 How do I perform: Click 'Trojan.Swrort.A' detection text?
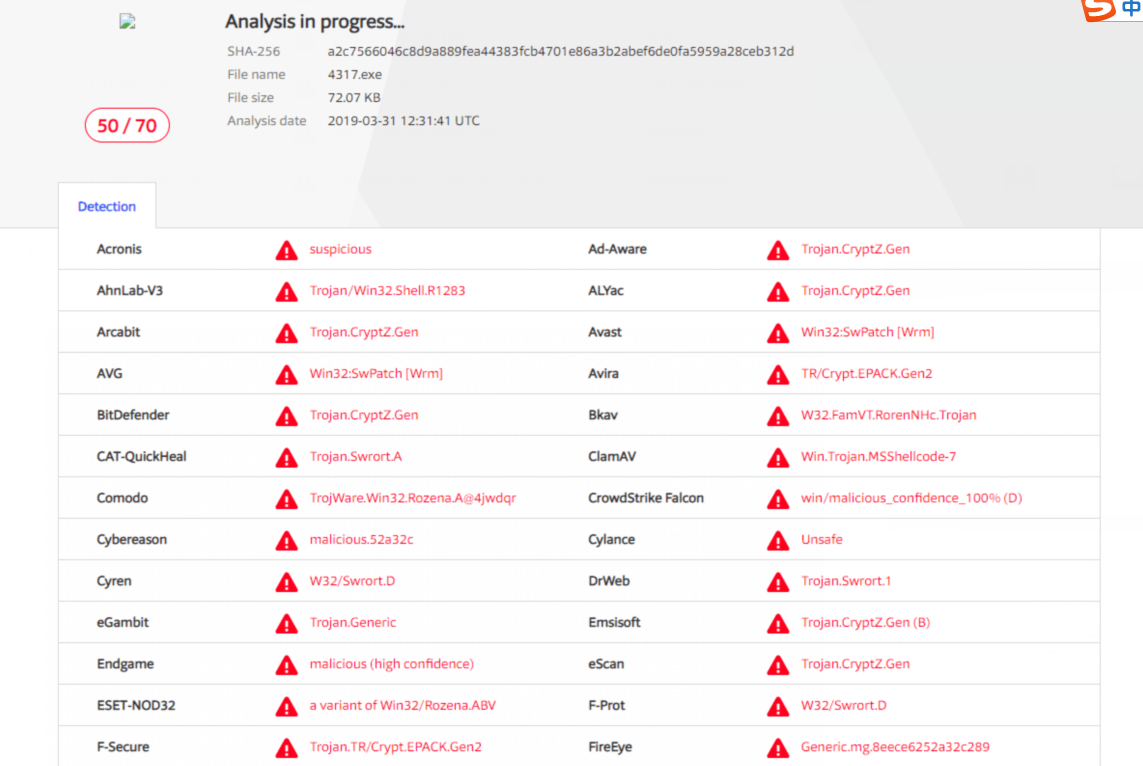(x=356, y=457)
